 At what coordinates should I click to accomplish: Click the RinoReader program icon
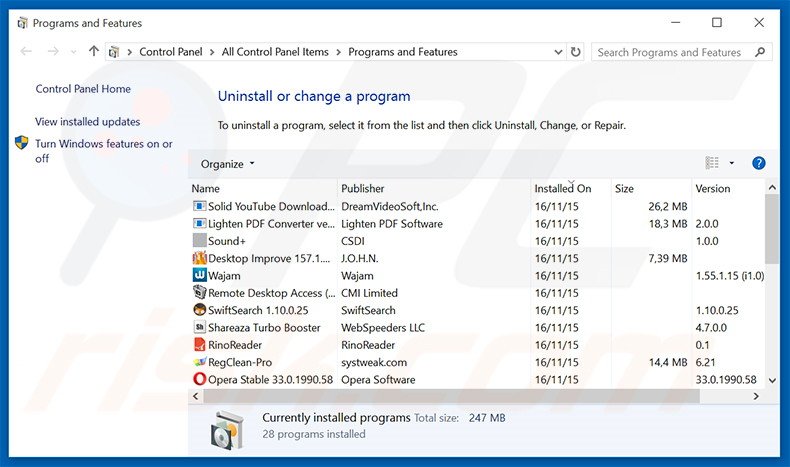(200, 345)
